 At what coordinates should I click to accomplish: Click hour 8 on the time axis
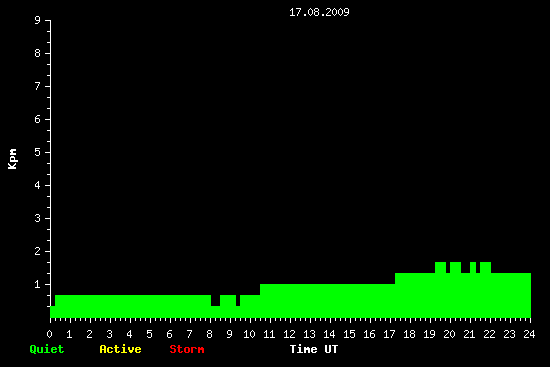coord(209,334)
